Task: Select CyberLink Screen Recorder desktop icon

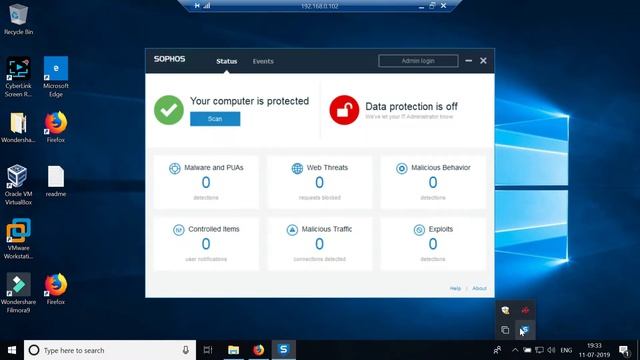Action: click(x=18, y=77)
